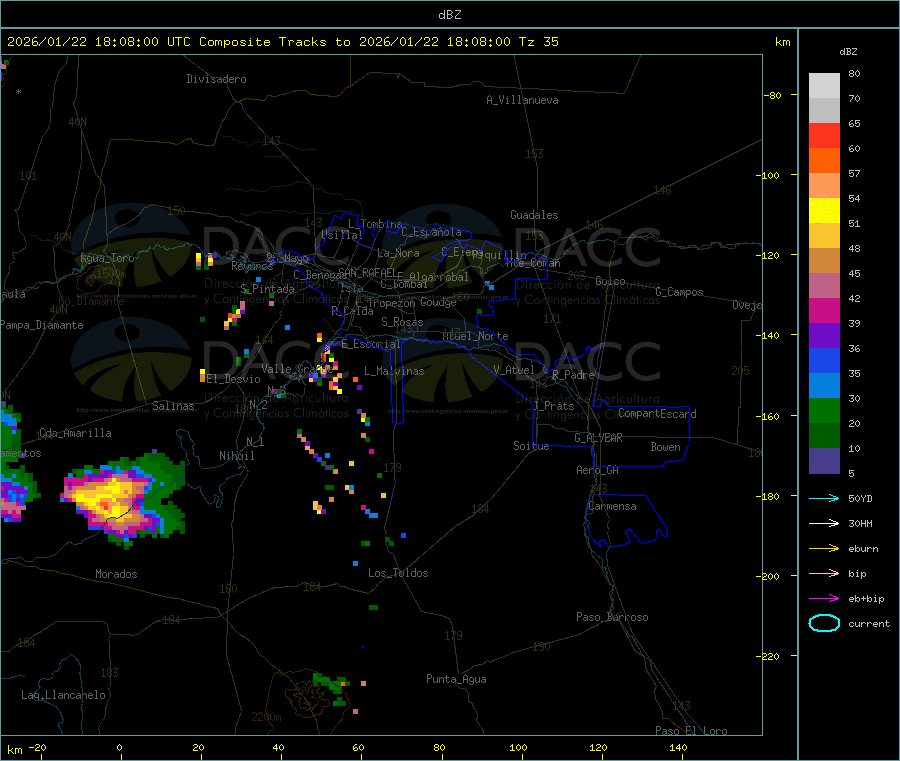
Task: Click the dBZ title at top
Action: point(449,15)
